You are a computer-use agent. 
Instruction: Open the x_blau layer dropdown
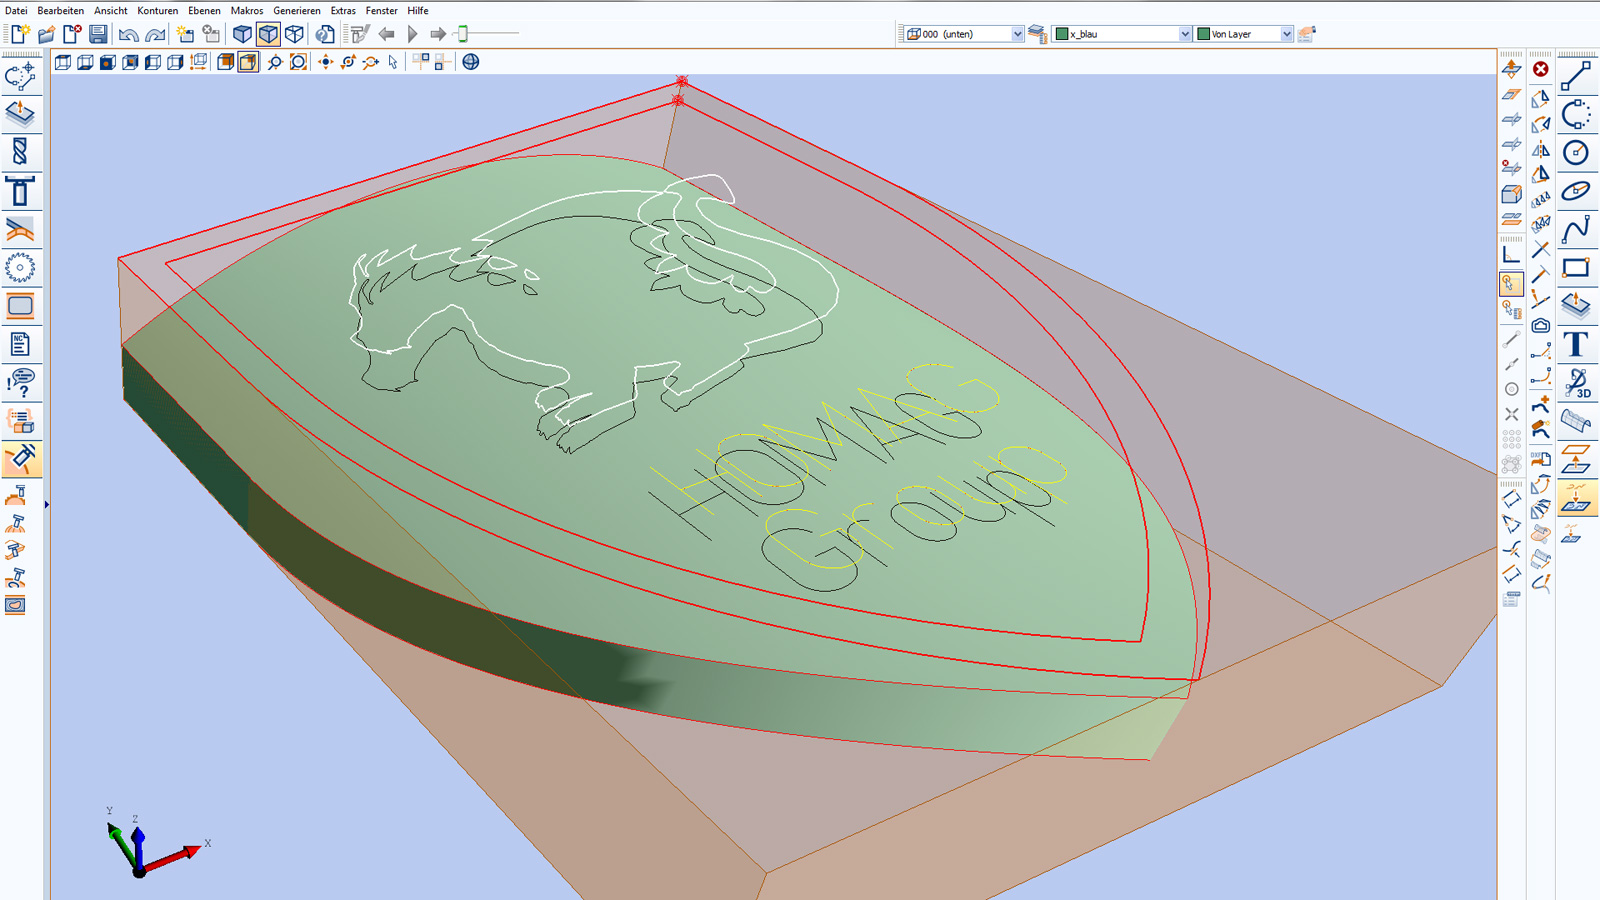pos(1185,34)
